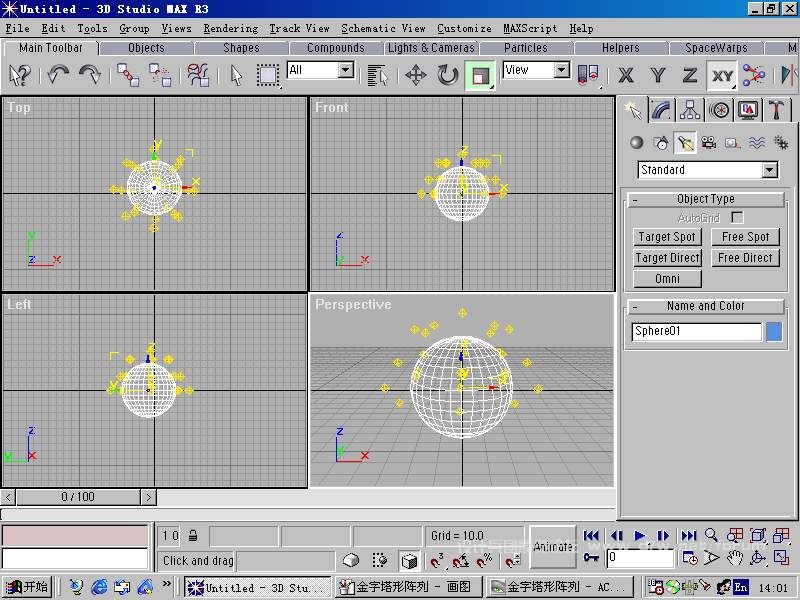The height and width of the screenshot is (600, 800).
Task: Switch to the Cameras category icon
Action: point(708,143)
